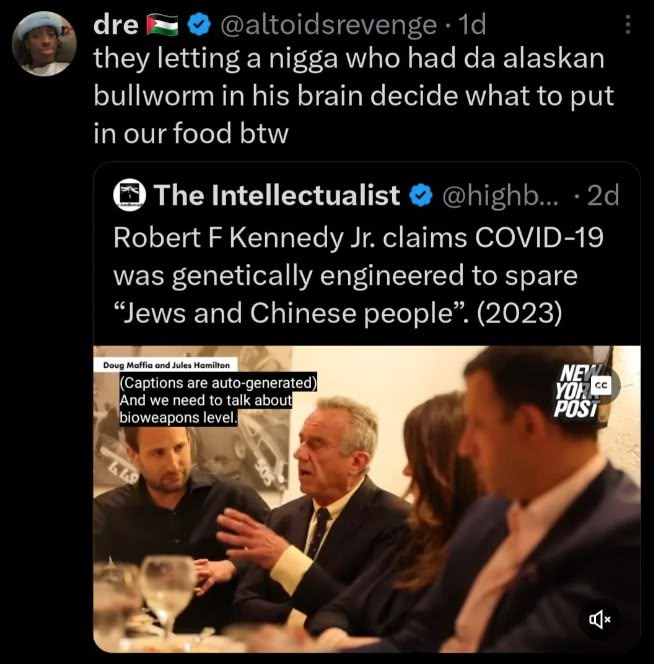
Task: Click The Intellectualist's verified checkmark badge
Action: [421, 195]
